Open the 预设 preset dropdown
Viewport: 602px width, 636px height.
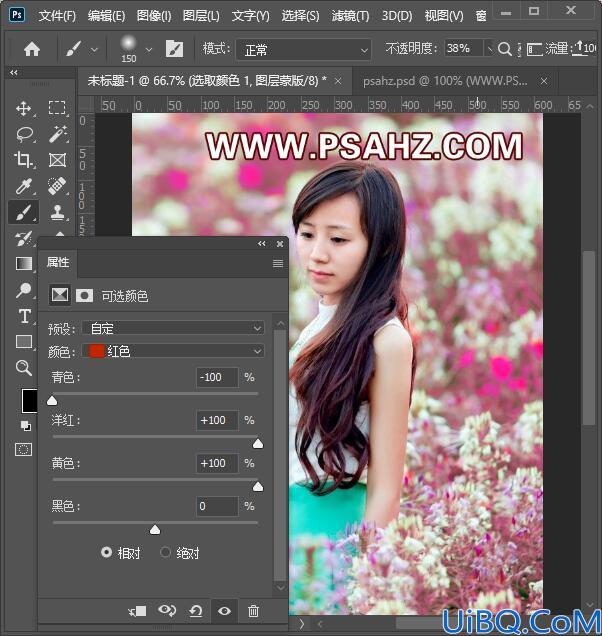[x=173, y=328]
